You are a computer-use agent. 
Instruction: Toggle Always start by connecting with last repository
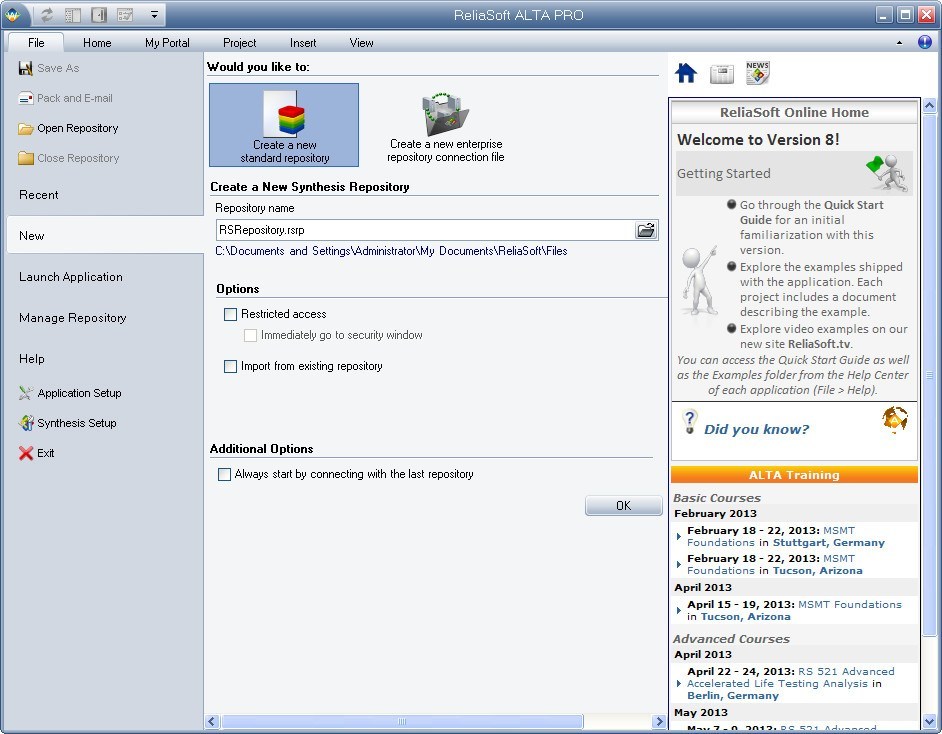pos(224,475)
